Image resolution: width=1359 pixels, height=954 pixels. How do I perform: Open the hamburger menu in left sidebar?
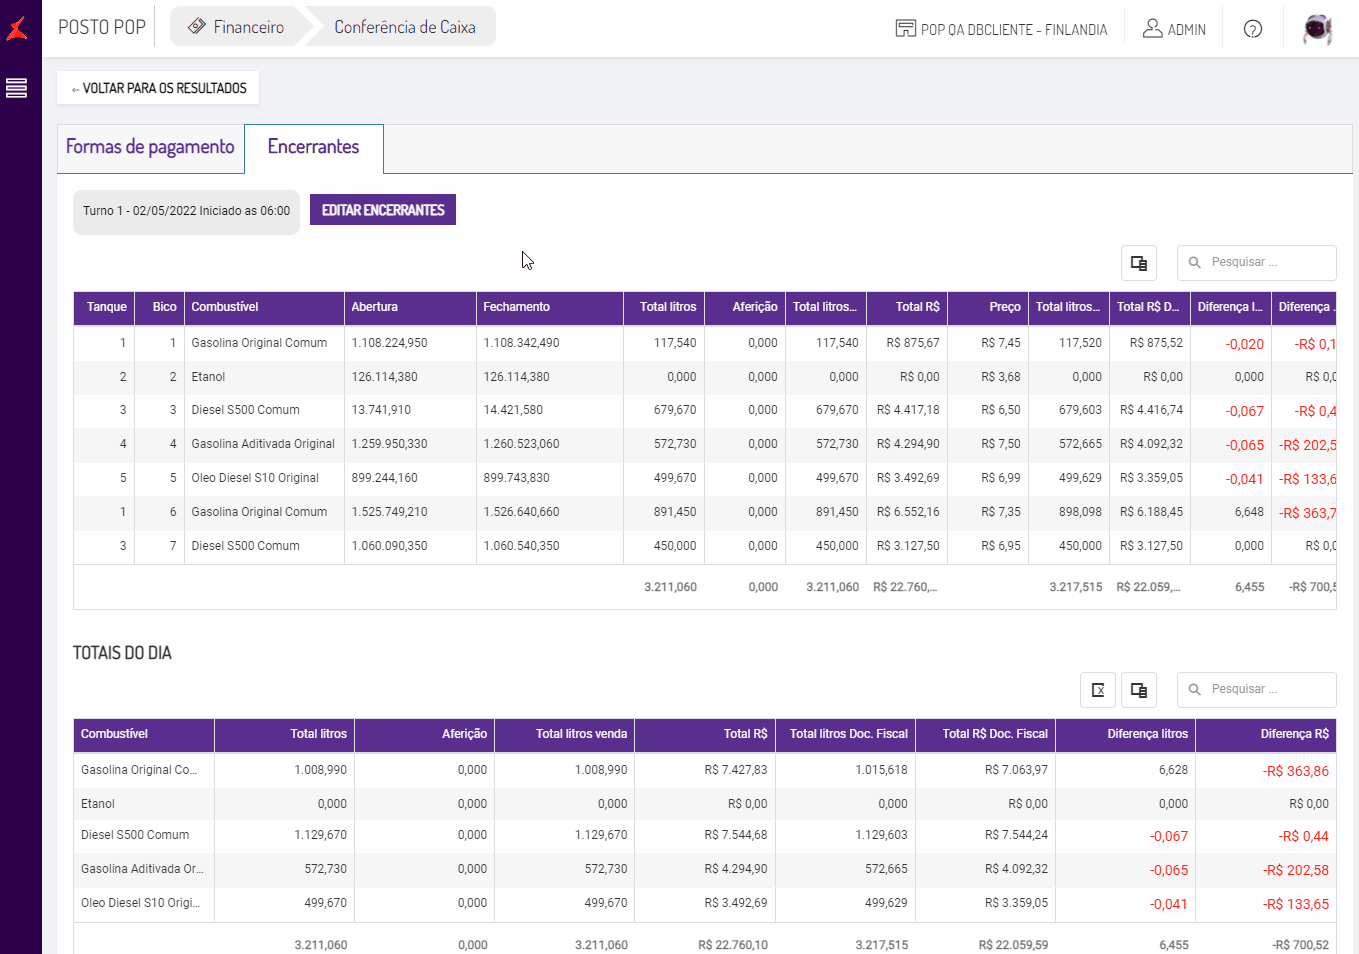point(16,88)
